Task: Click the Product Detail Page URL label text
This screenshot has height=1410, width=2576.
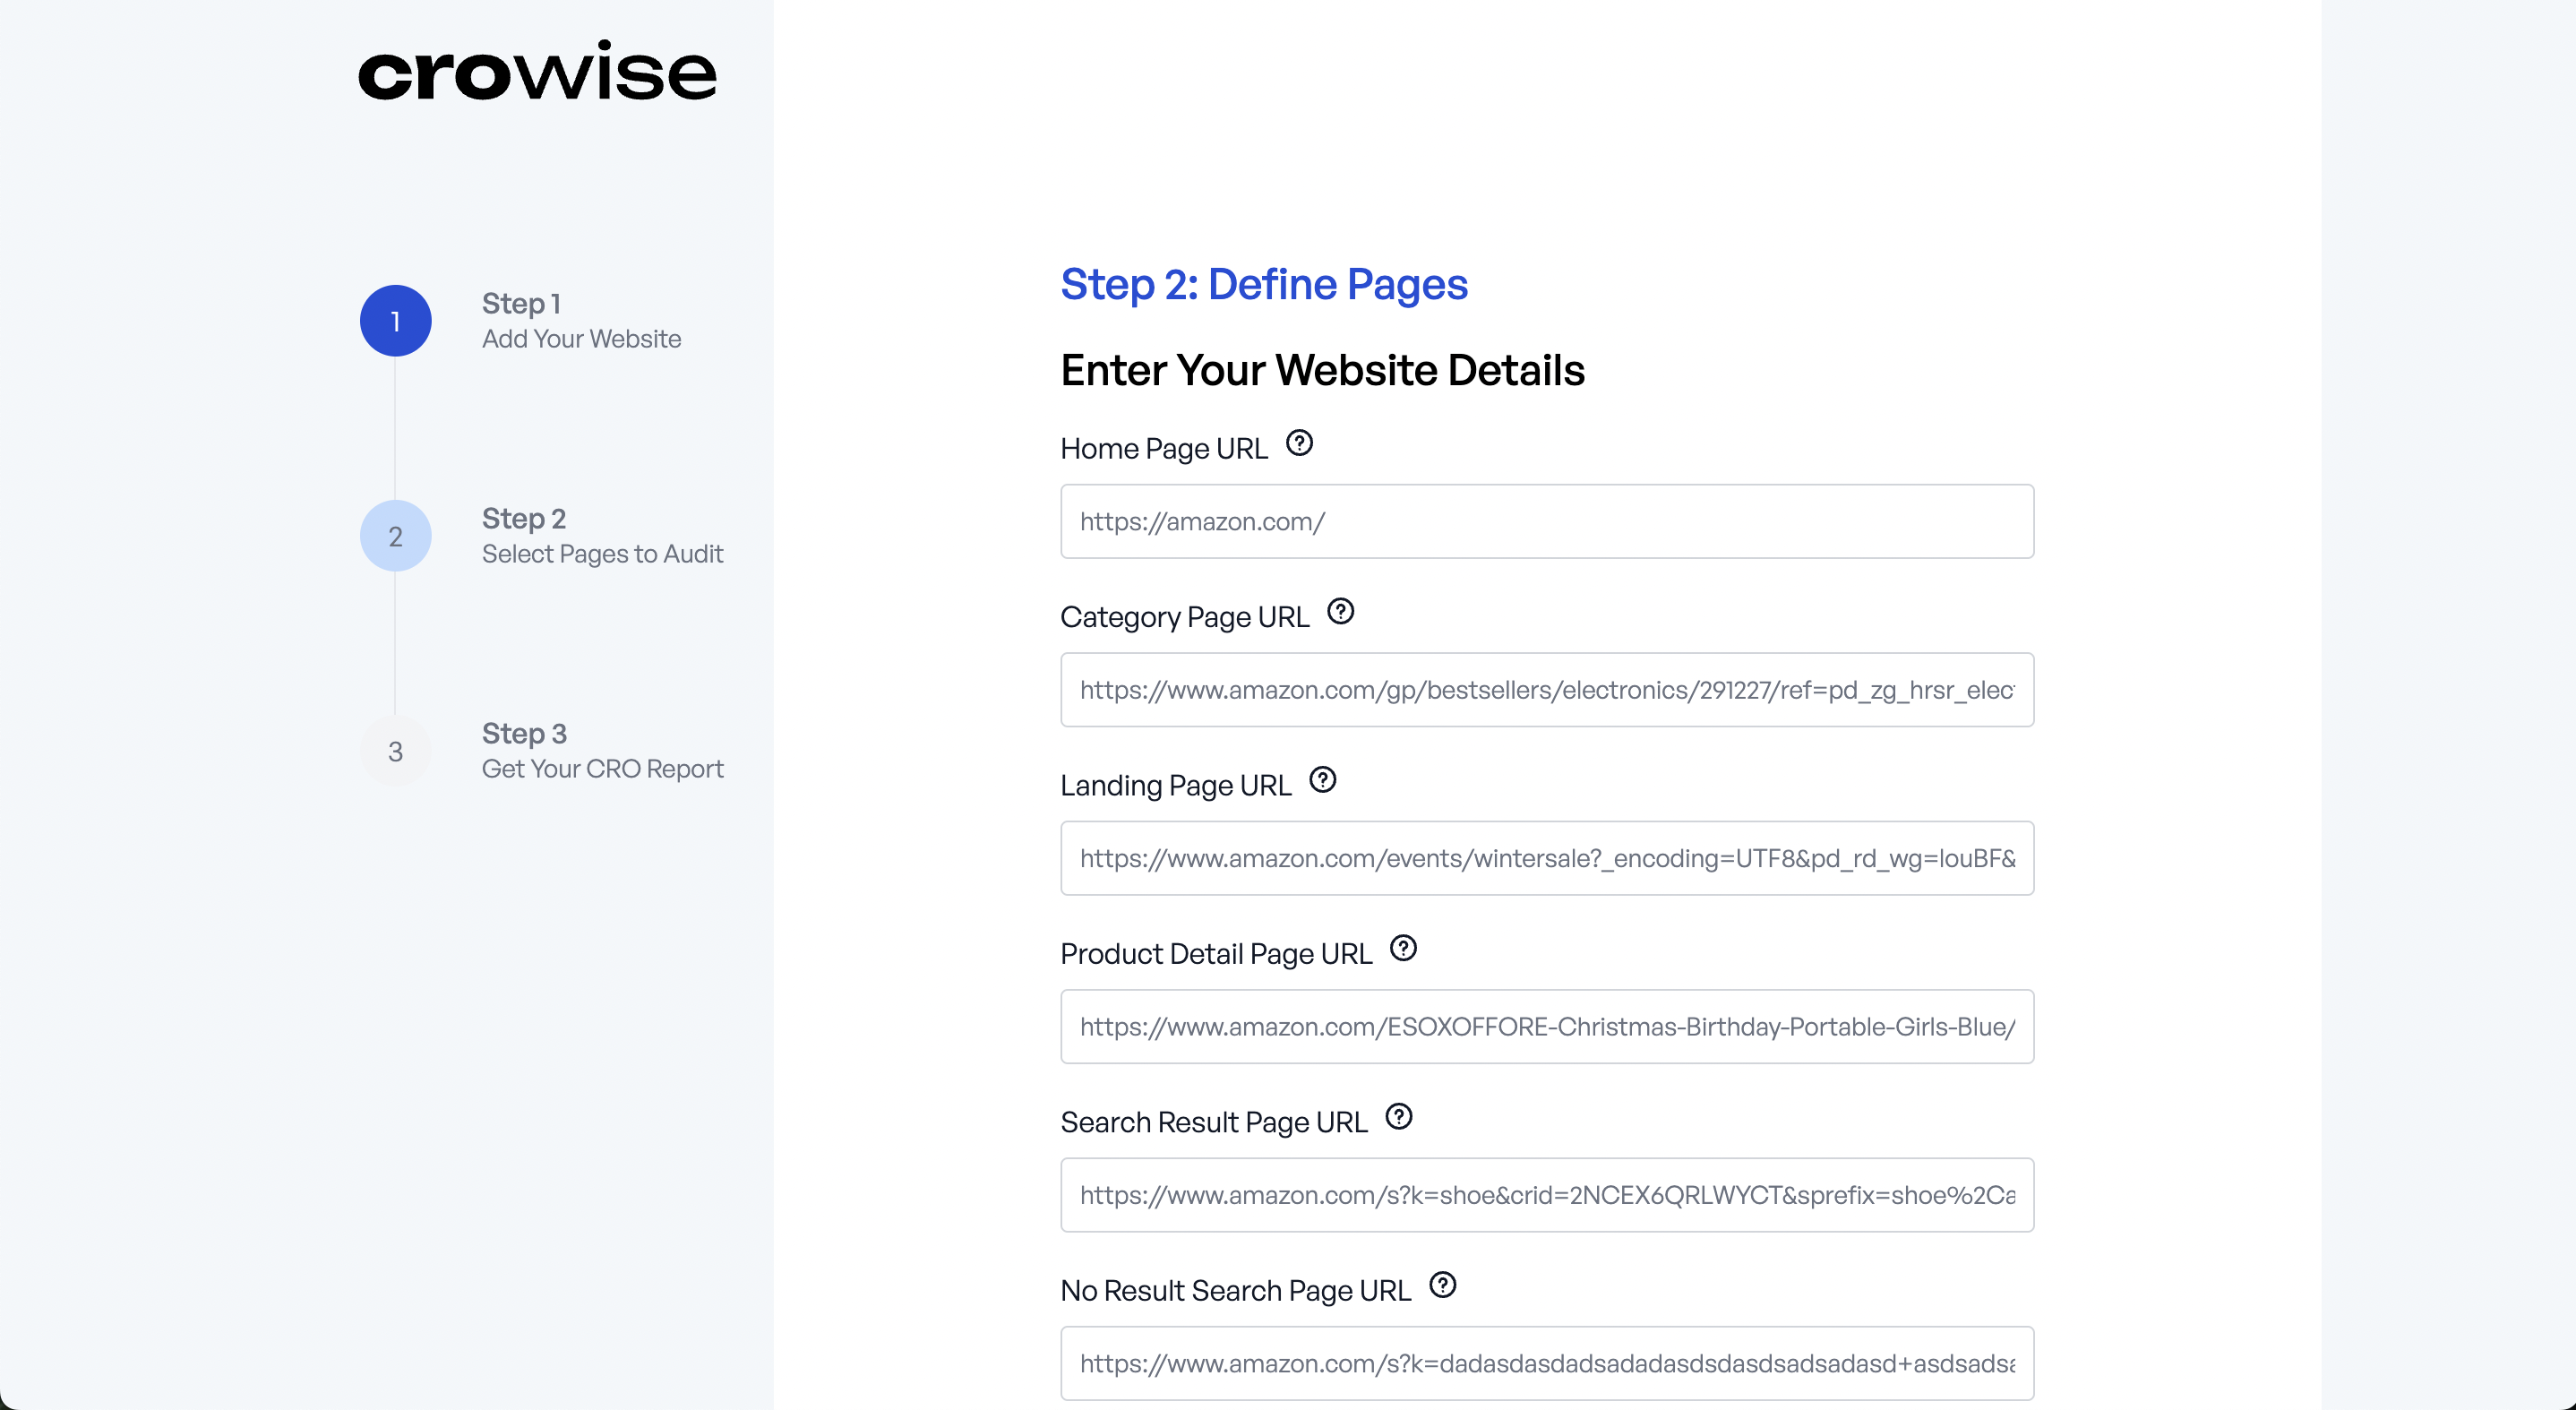Action: tap(1216, 954)
